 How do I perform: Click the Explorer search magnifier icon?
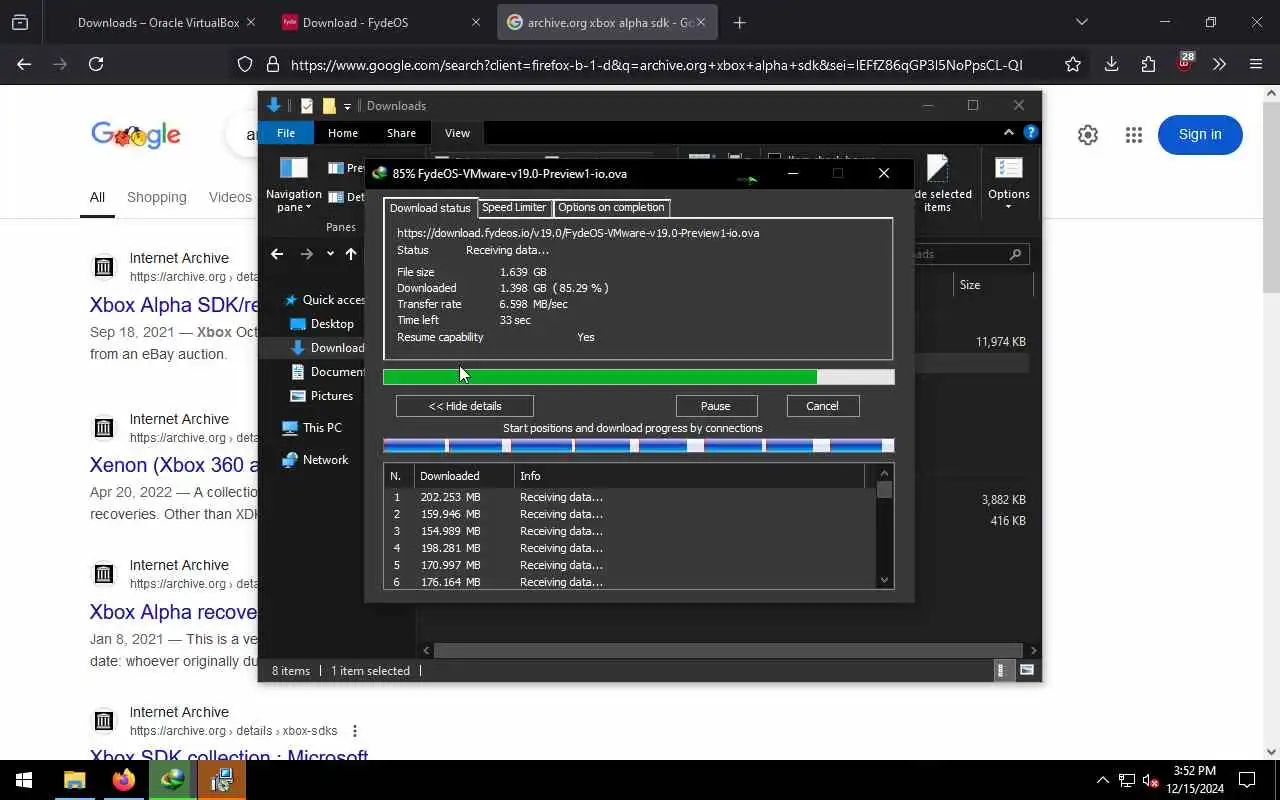pyautogui.click(x=1015, y=254)
